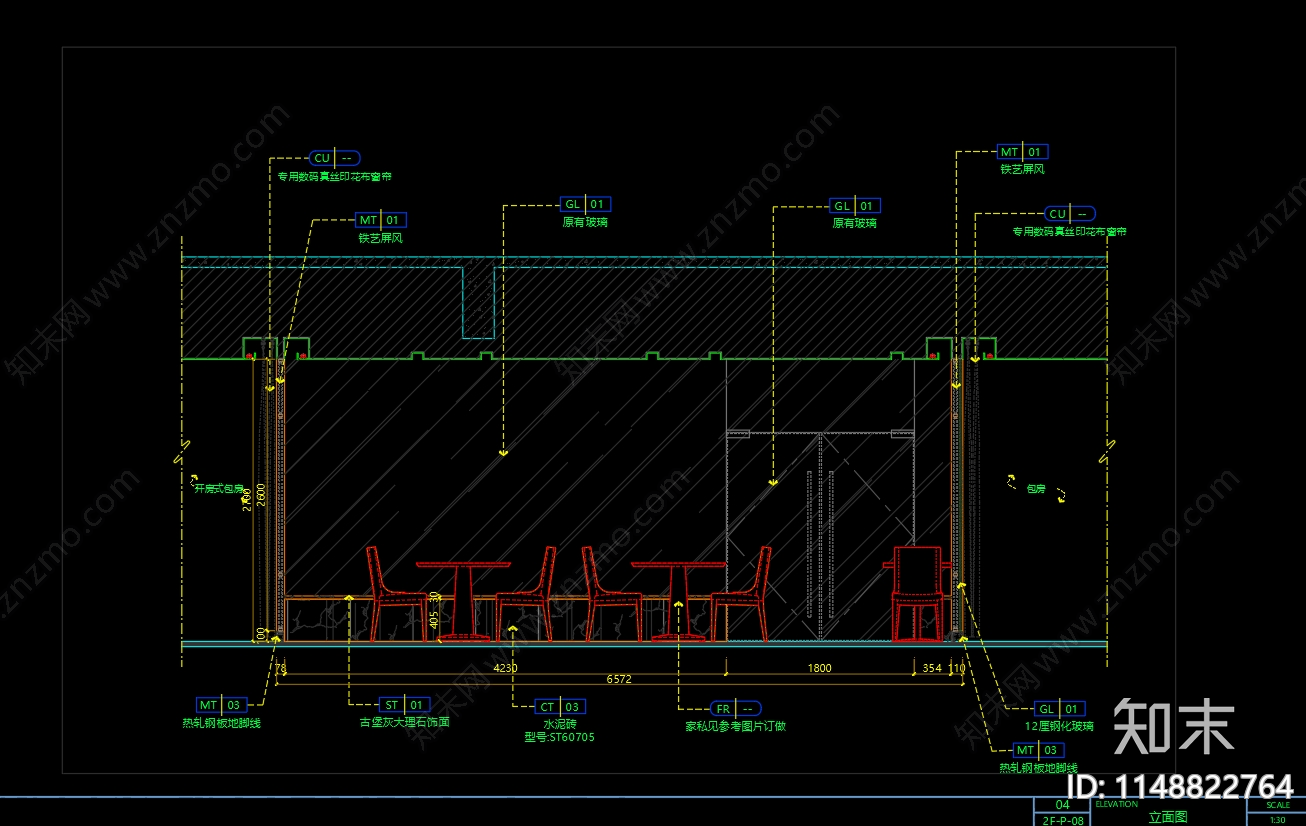This screenshot has width=1306, height=826.
Task: Click the text 古堡灰大理石饰面
Action: click(x=405, y=722)
